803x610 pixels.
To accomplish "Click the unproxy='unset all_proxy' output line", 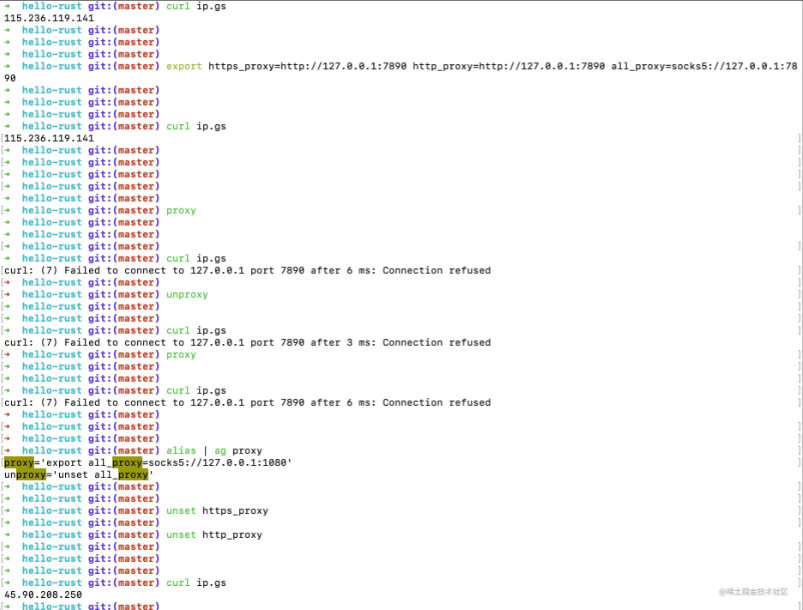I will point(79,475).
